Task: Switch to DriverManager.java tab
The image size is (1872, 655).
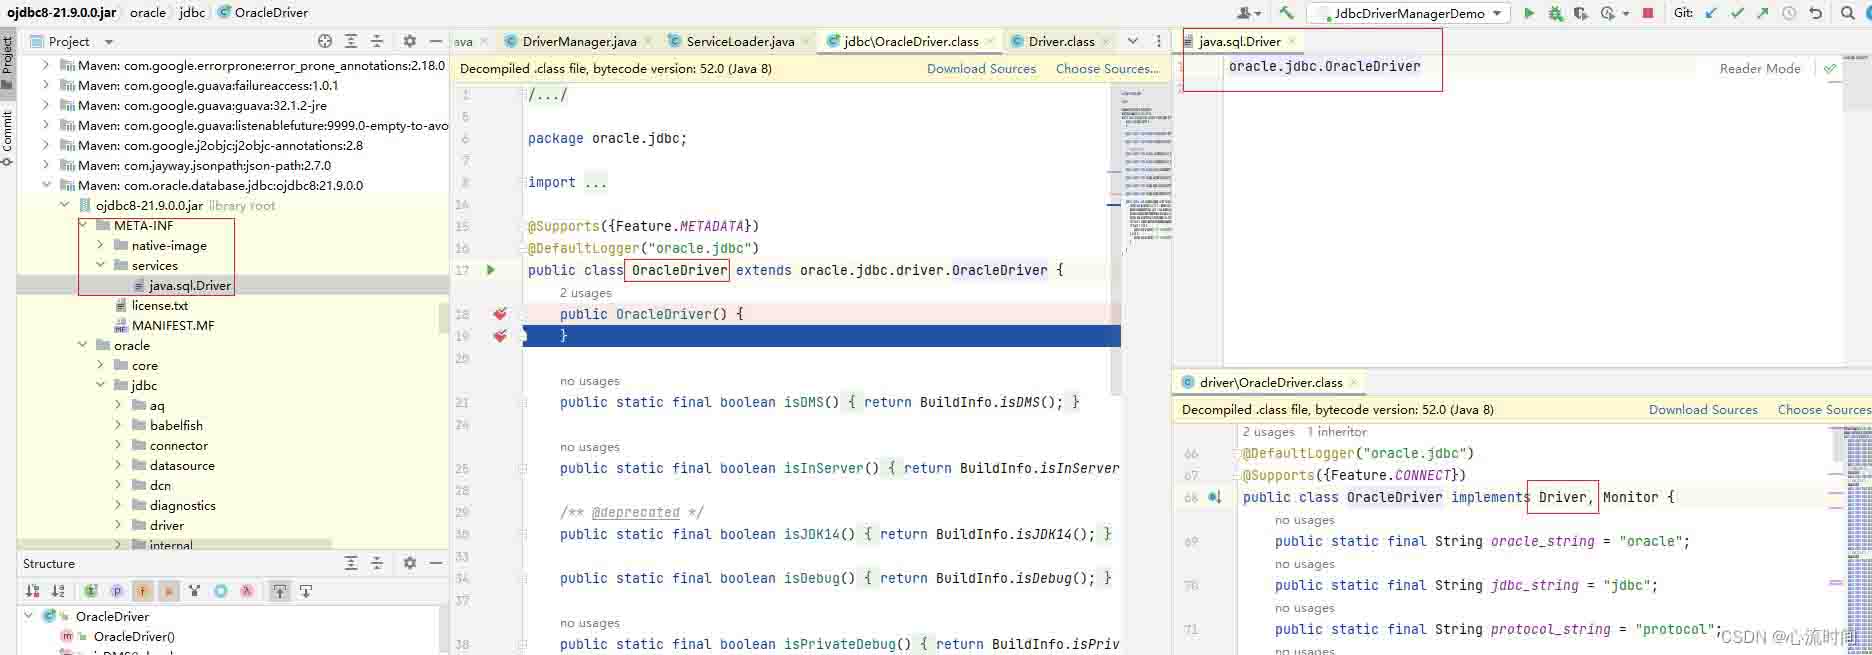Action: tap(578, 41)
